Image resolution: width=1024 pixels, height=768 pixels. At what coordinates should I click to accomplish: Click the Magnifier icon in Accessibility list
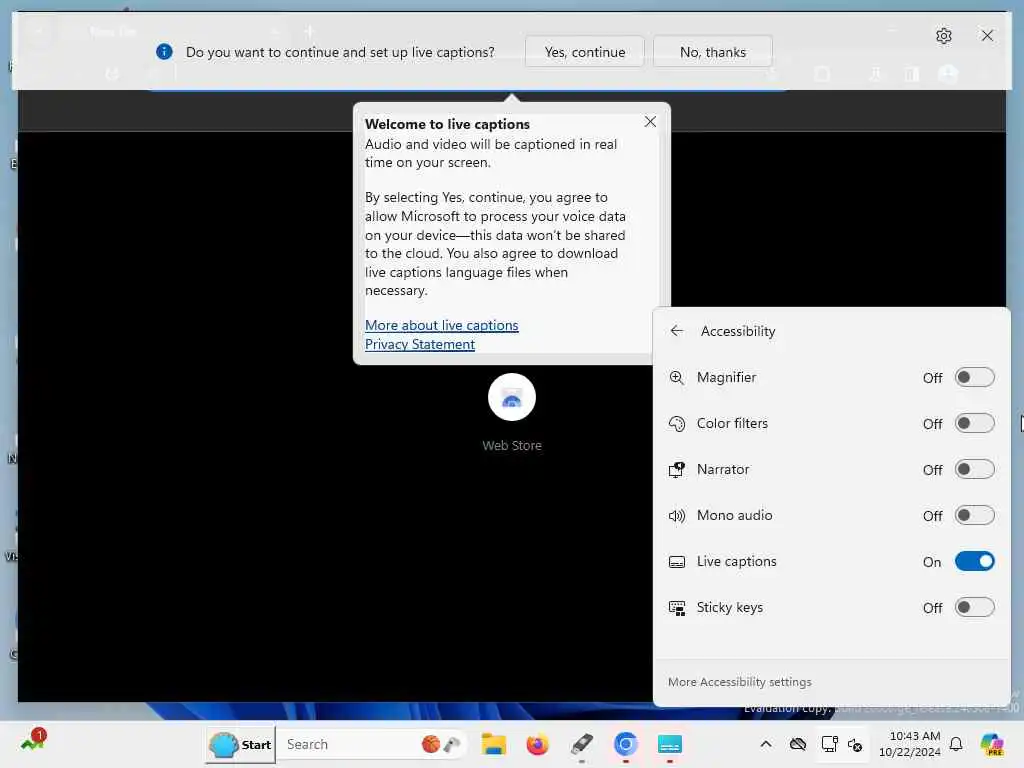[677, 377]
